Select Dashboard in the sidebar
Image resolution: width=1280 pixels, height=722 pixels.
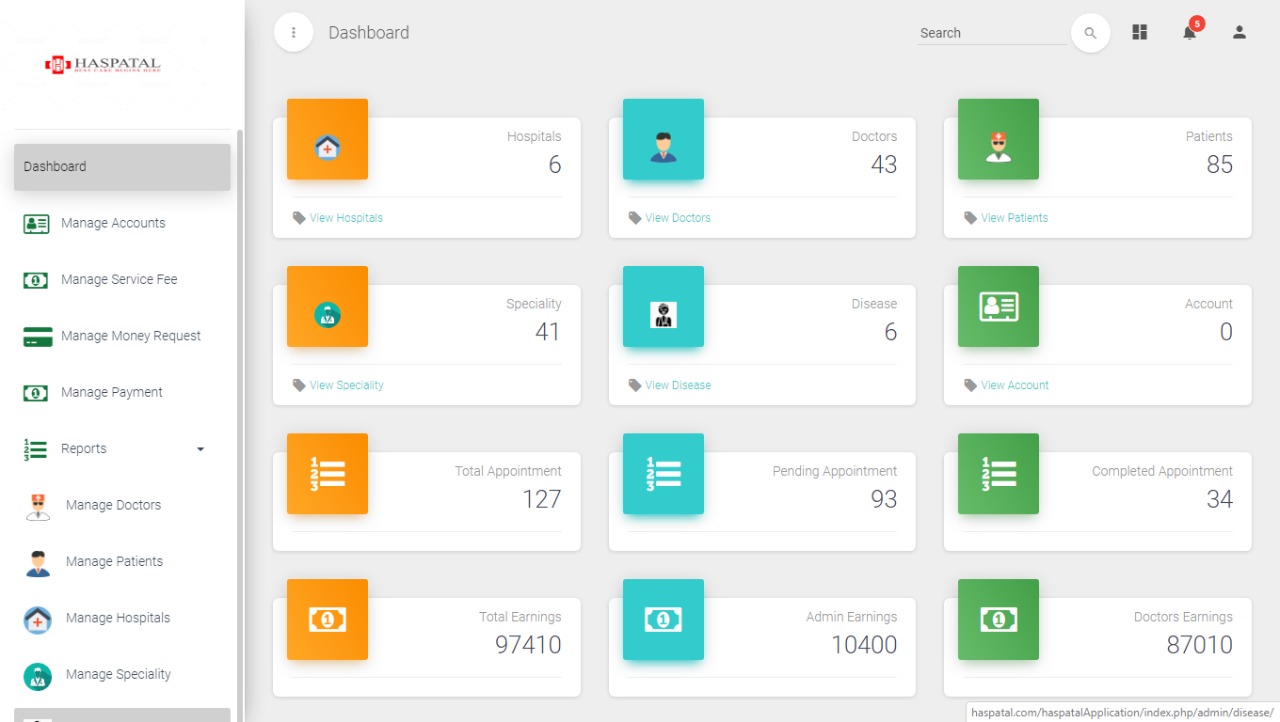coord(54,166)
